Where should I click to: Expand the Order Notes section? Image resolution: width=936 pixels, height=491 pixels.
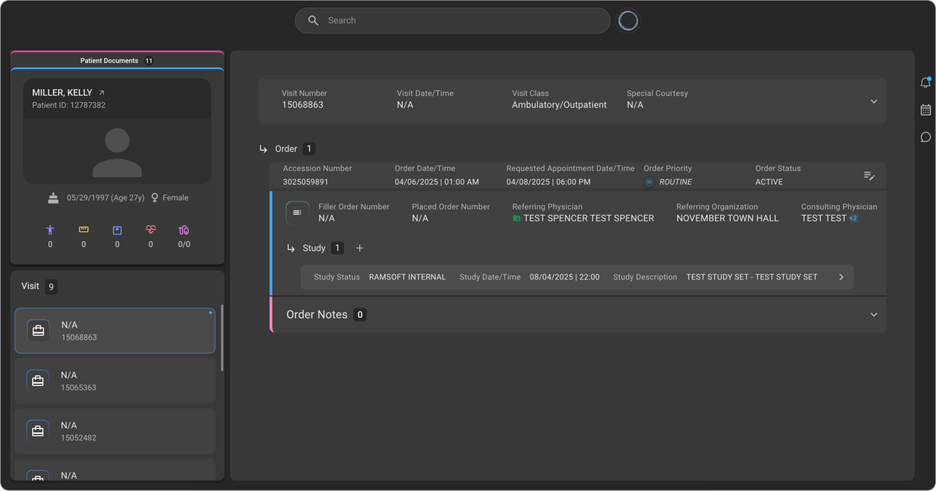click(x=873, y=314)
